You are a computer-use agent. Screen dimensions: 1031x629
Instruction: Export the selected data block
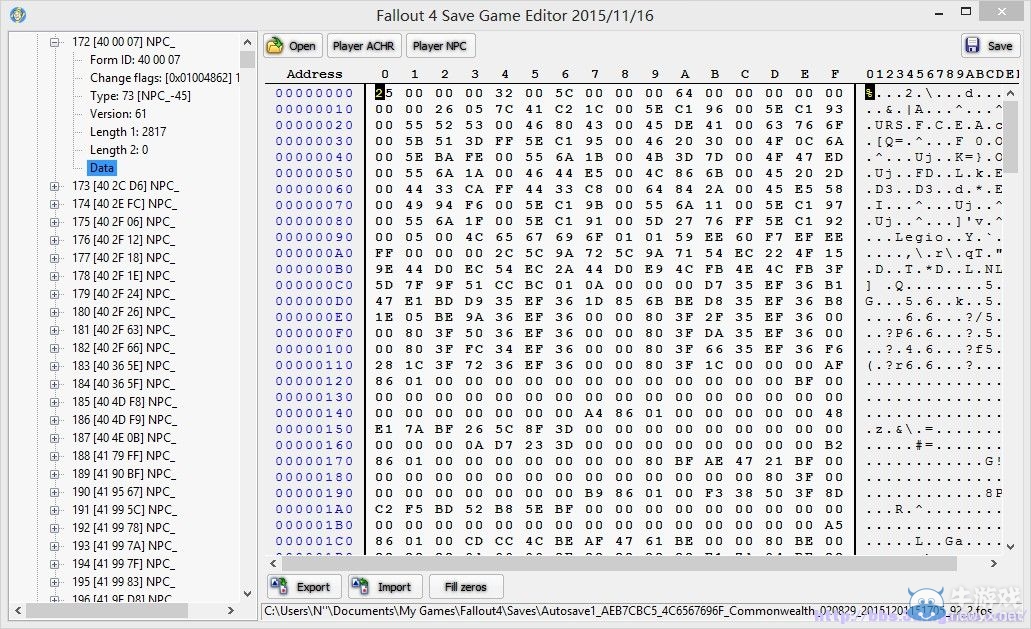tap(304, 587)
